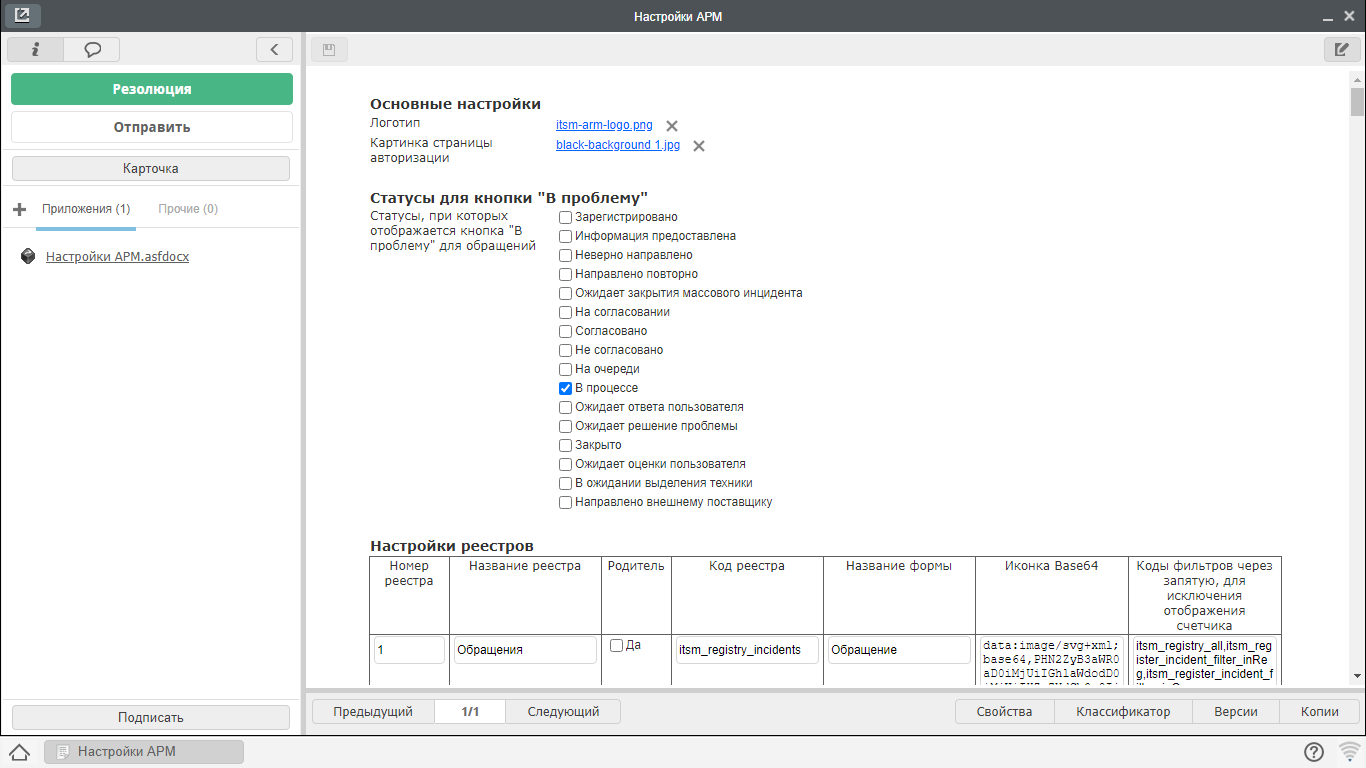Check the На согласовании status
The width and height of the screenshot is (1366, 768).
point(566,312)
